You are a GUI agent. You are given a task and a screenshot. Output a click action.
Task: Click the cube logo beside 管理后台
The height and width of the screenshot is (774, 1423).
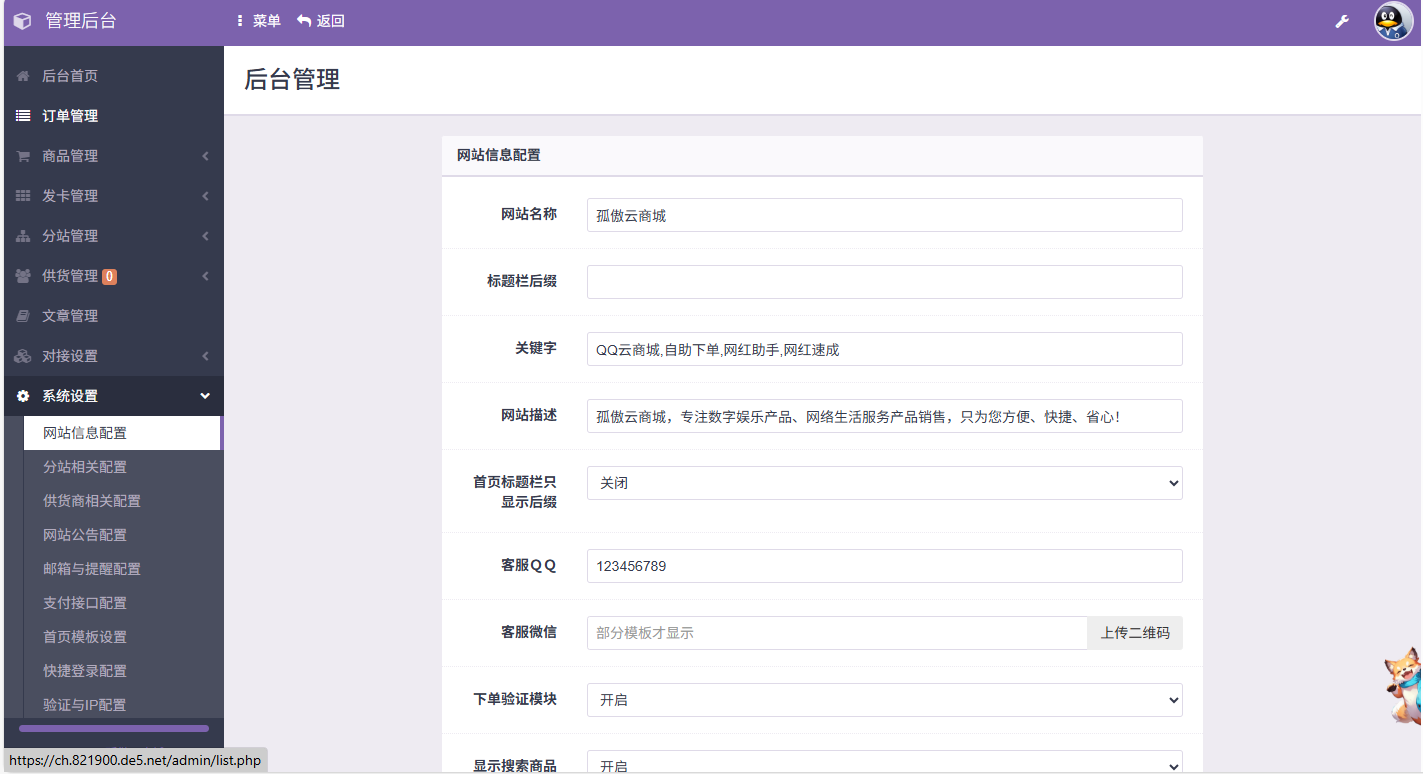coord(22,21)
